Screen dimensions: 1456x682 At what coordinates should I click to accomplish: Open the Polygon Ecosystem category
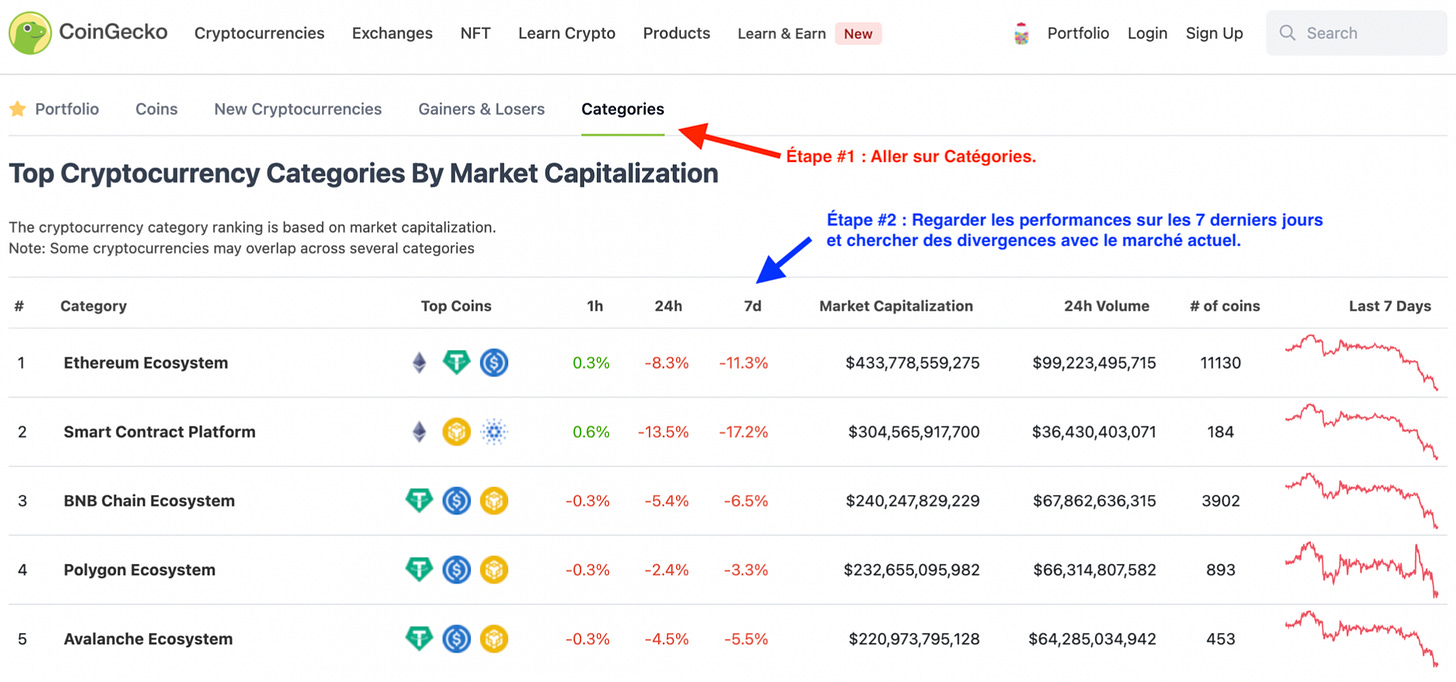[140, 569]
